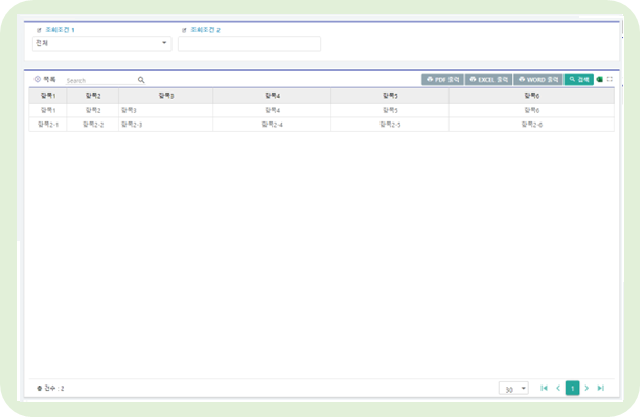This screenshot has width=640, height=417.
Task: Select the cell 컬럼2-2
Action: pyautogui.click(x=93, y=124)
